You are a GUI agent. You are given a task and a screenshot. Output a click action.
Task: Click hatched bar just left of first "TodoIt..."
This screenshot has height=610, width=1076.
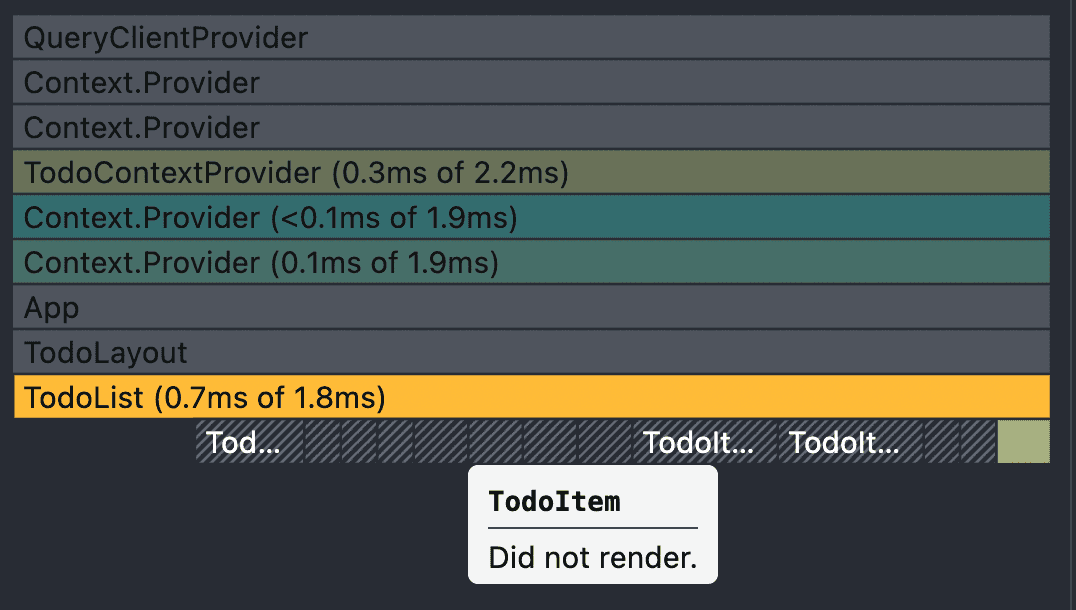(x=605, y=441)
